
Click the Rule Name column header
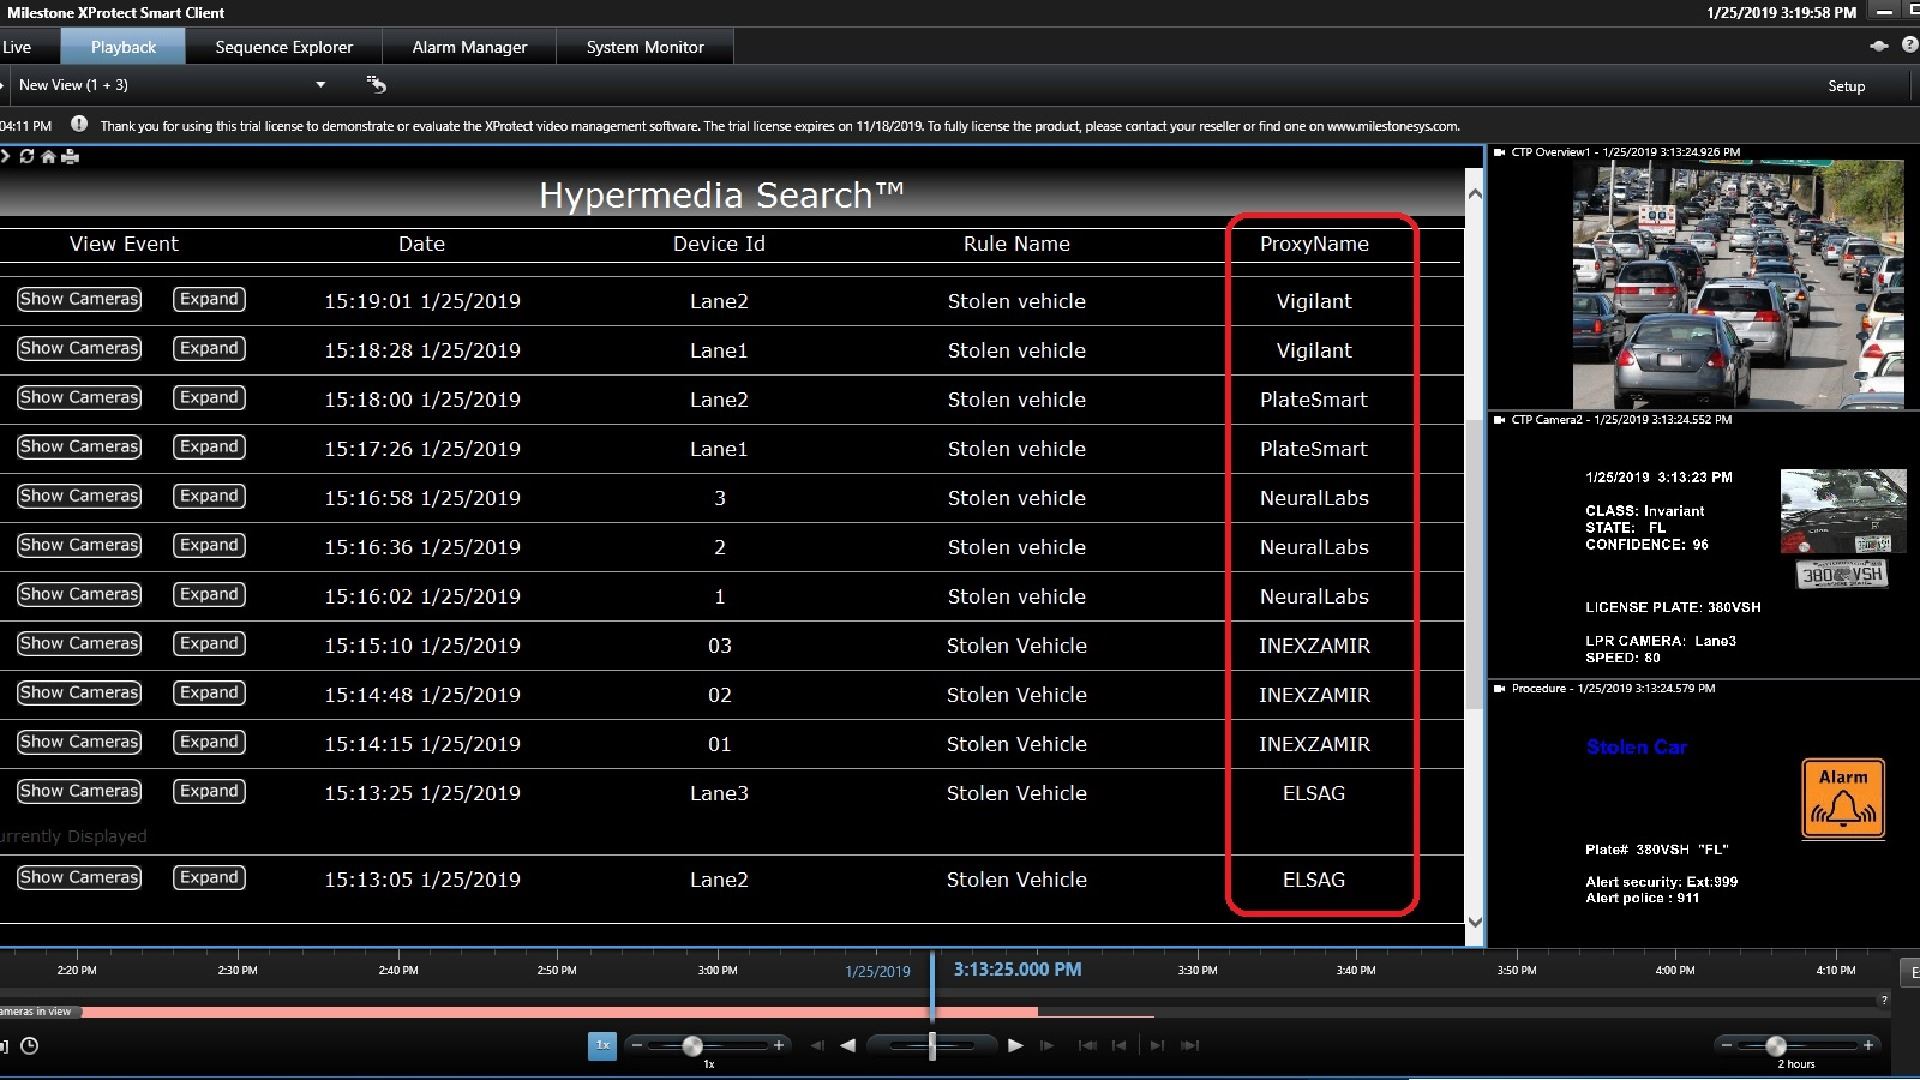(x=1016, y=244)
